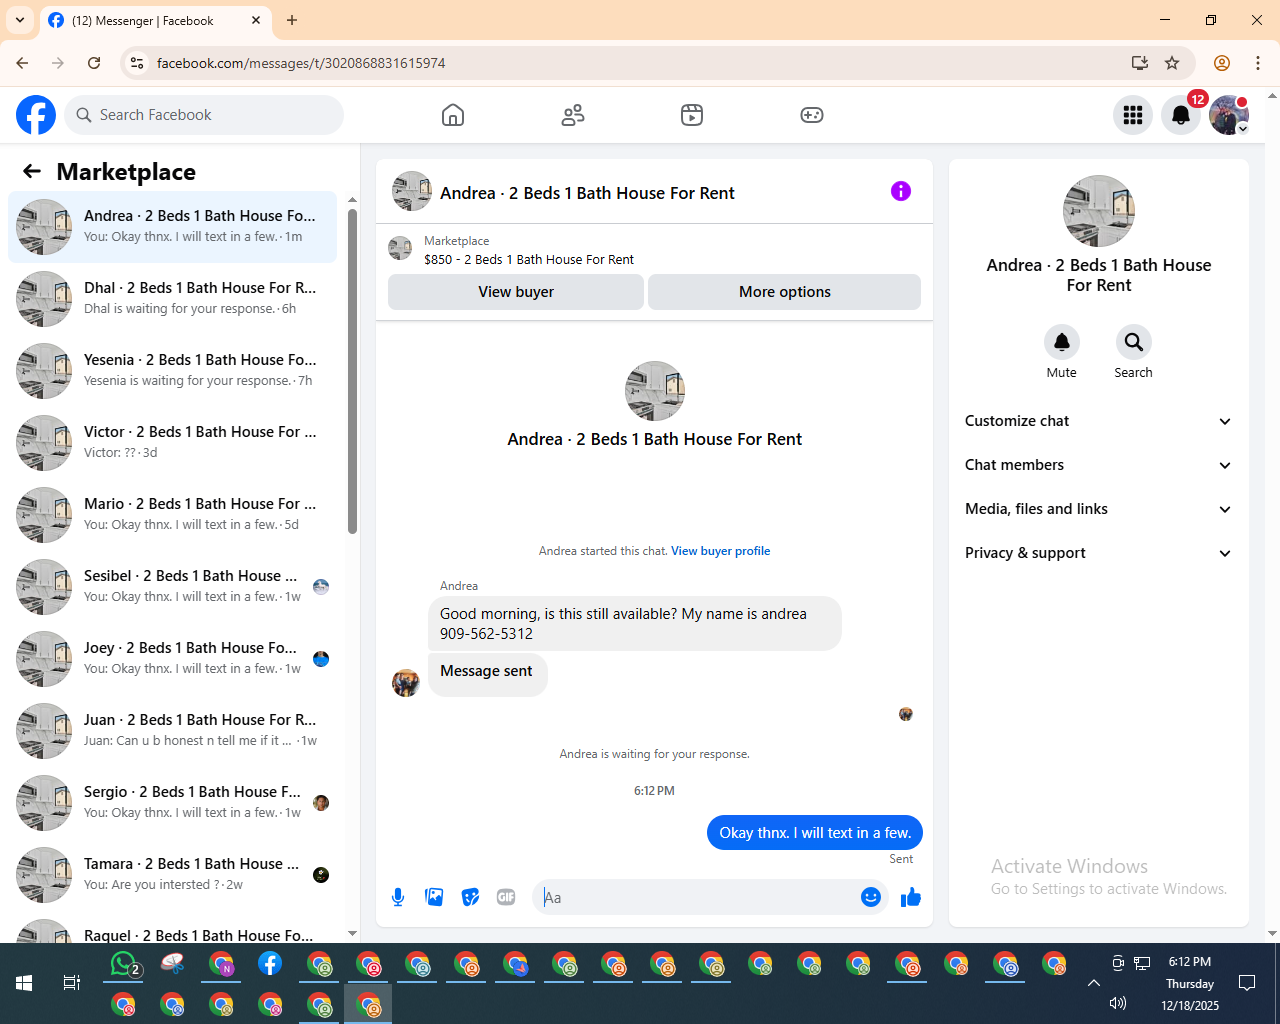Click the Windows Start button
Screen dimensions: 1280x1024
[24, 983]
